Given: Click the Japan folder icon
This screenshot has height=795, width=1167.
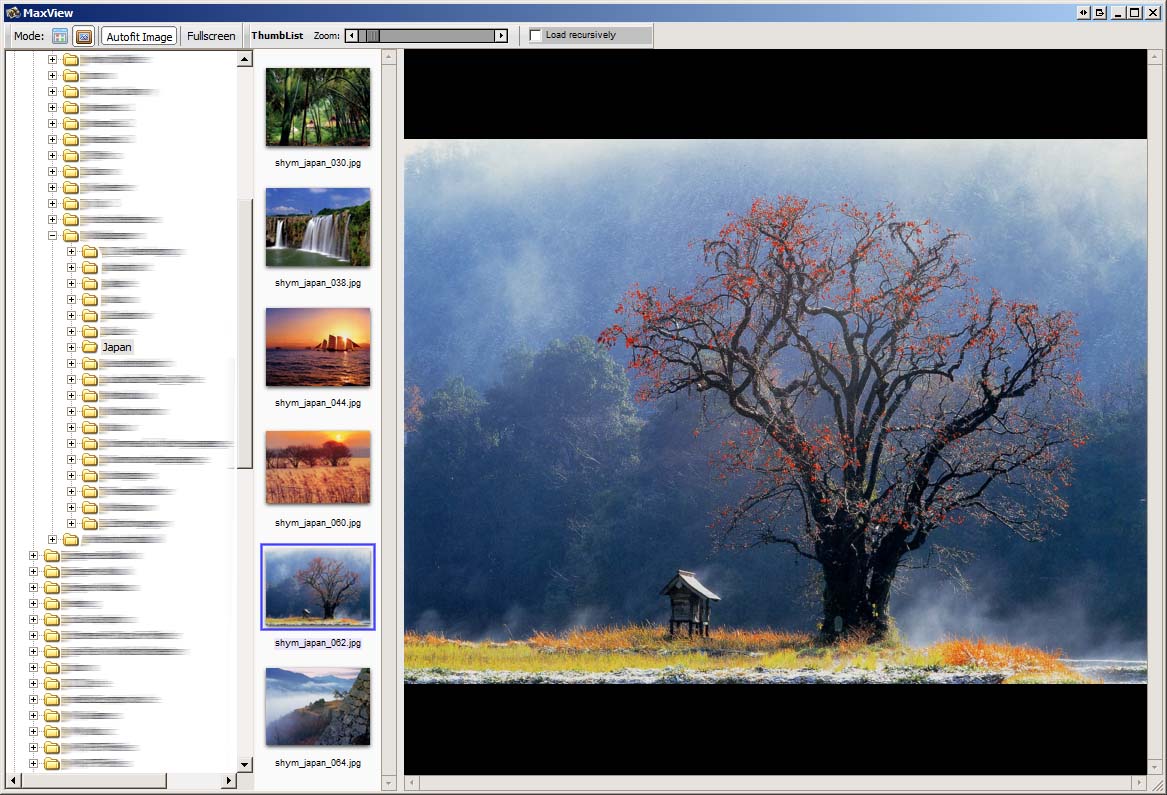Looking at the screenshot, I should (90, 347).
